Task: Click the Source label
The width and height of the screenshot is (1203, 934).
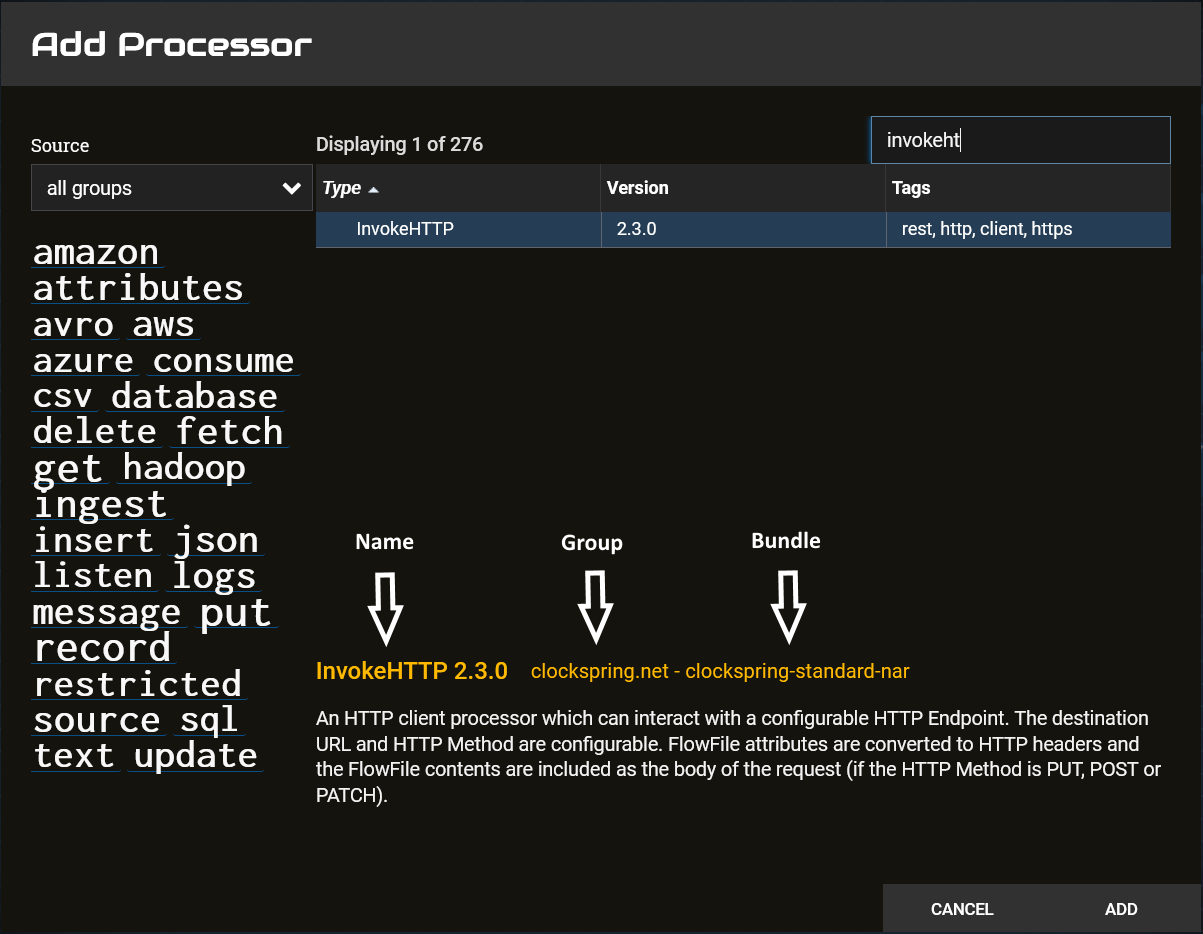Action: [x=60, y=145]
